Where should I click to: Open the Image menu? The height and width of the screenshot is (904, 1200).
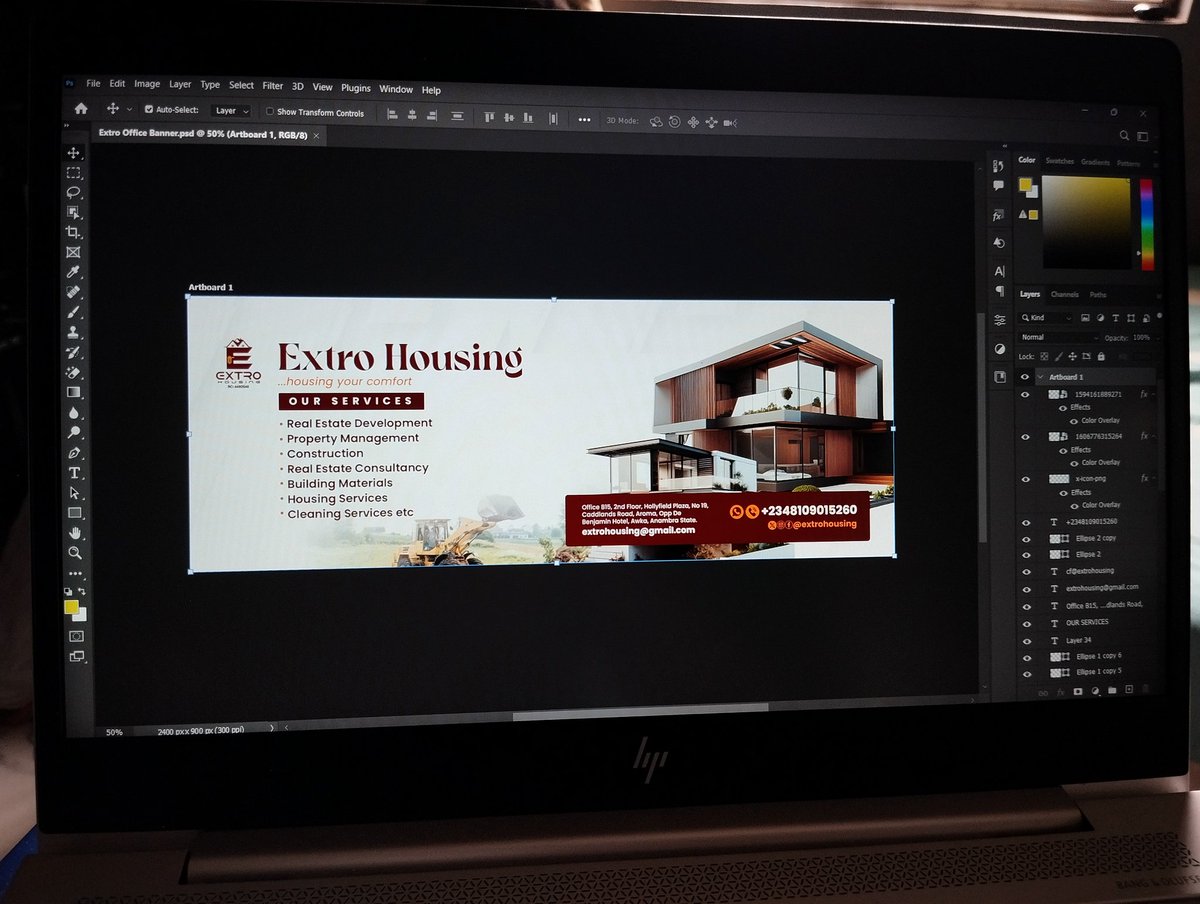click(x=147, y=84)
